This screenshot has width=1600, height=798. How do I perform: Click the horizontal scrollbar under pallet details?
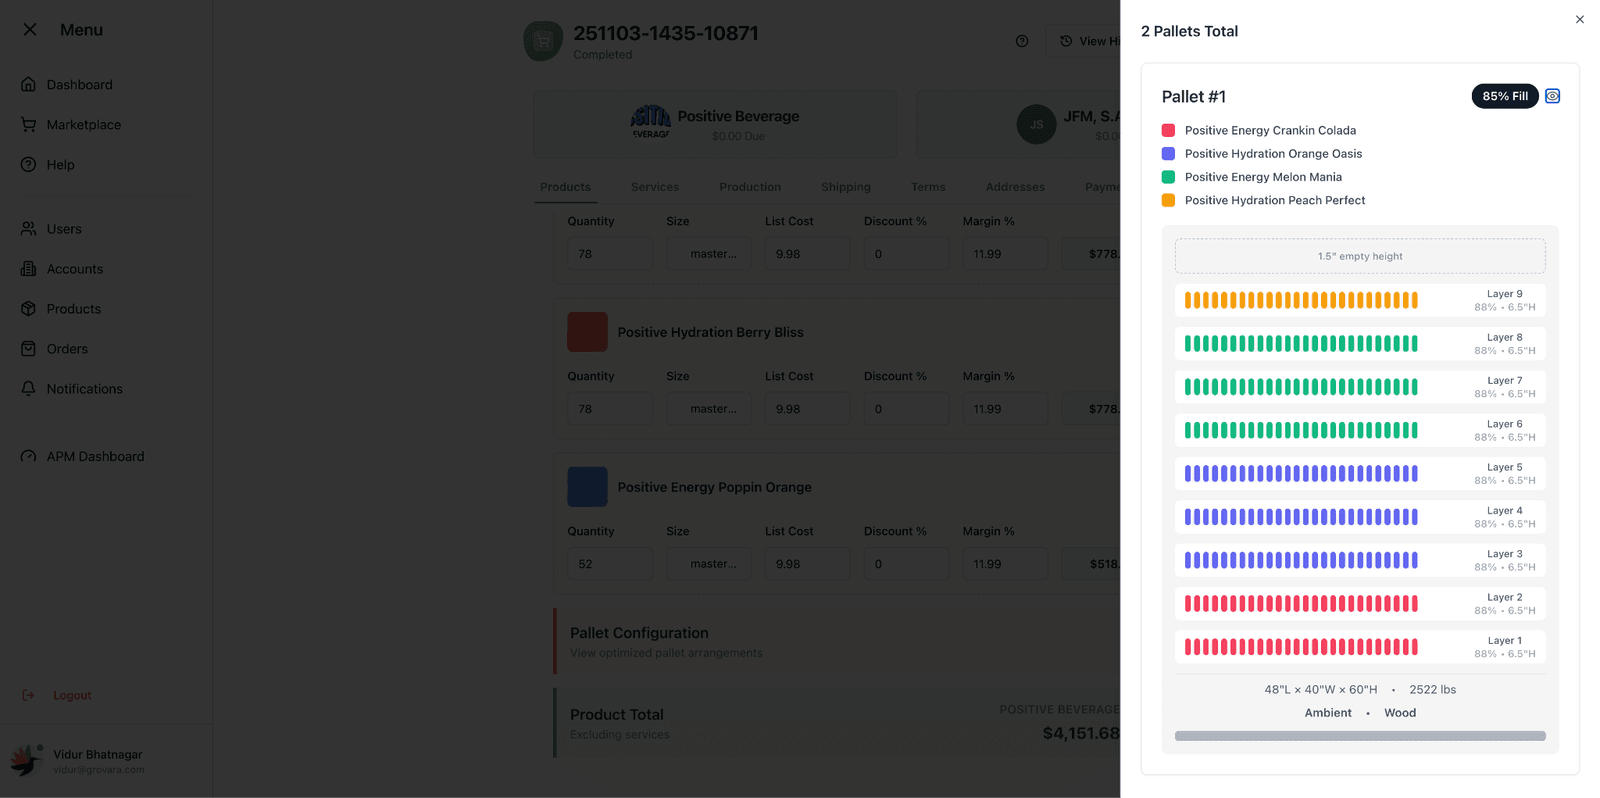click(1360, 736)
